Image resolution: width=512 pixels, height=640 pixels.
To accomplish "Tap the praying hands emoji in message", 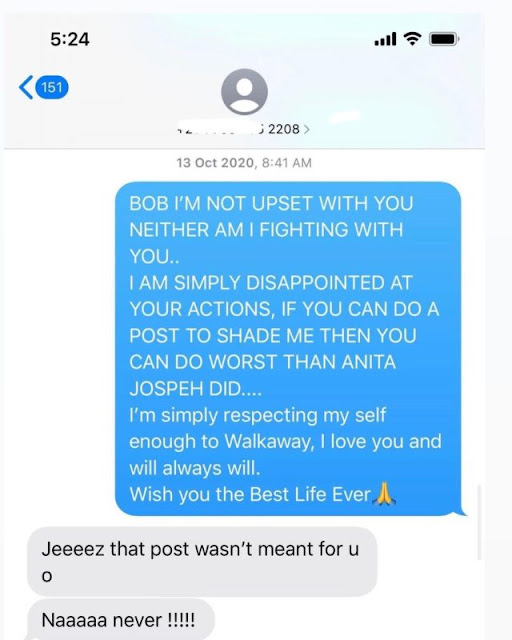I will point(384,494).
